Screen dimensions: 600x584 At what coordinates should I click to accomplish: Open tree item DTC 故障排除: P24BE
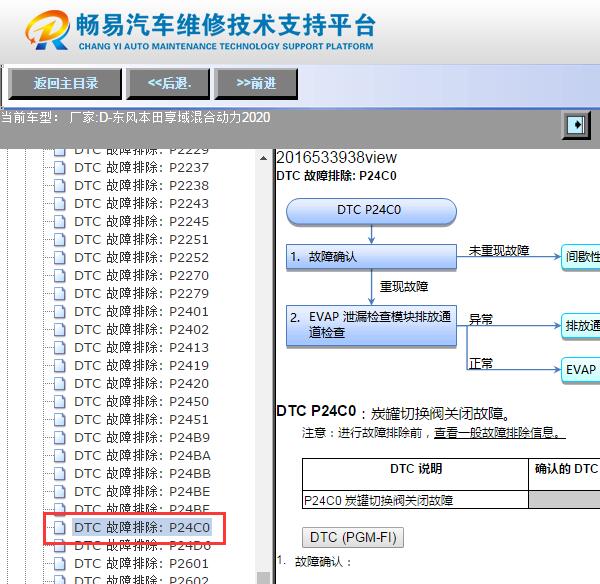[142, 491]
